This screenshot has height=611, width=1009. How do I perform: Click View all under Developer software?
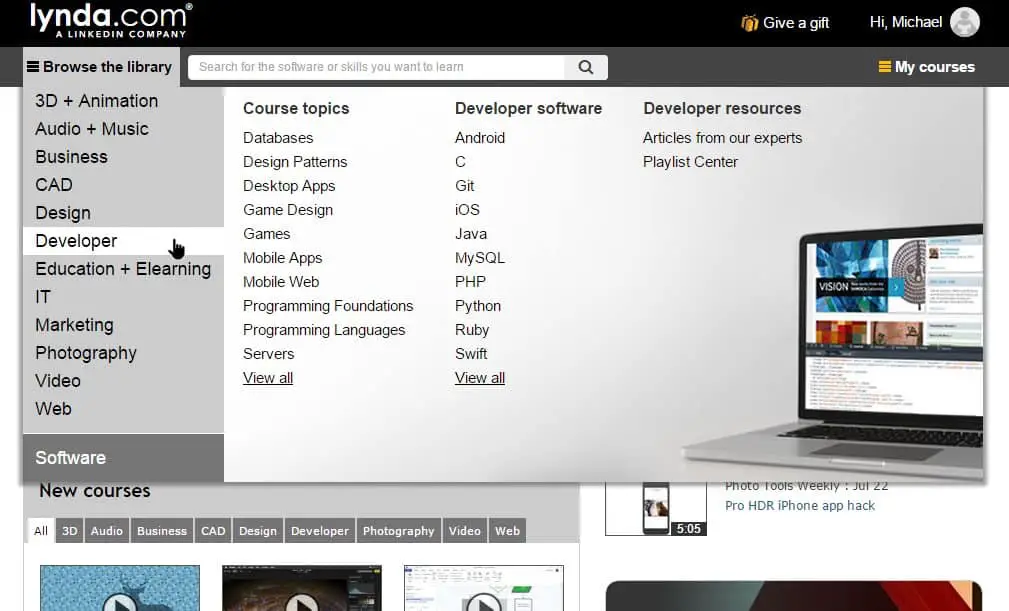point(480,378)
